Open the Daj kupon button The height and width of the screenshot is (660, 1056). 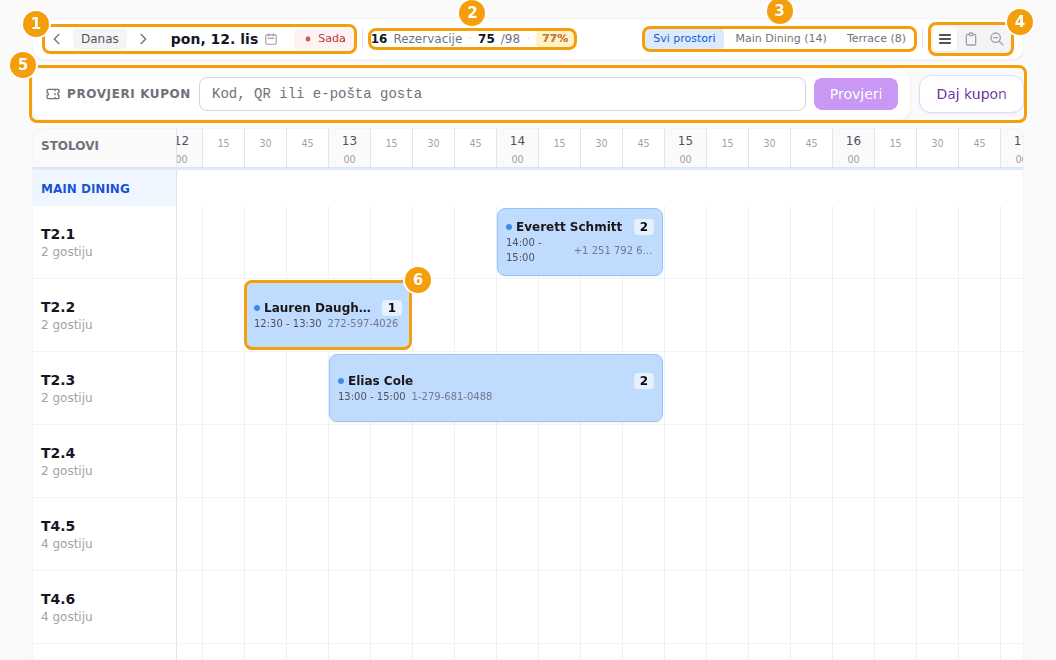point(971,94)
